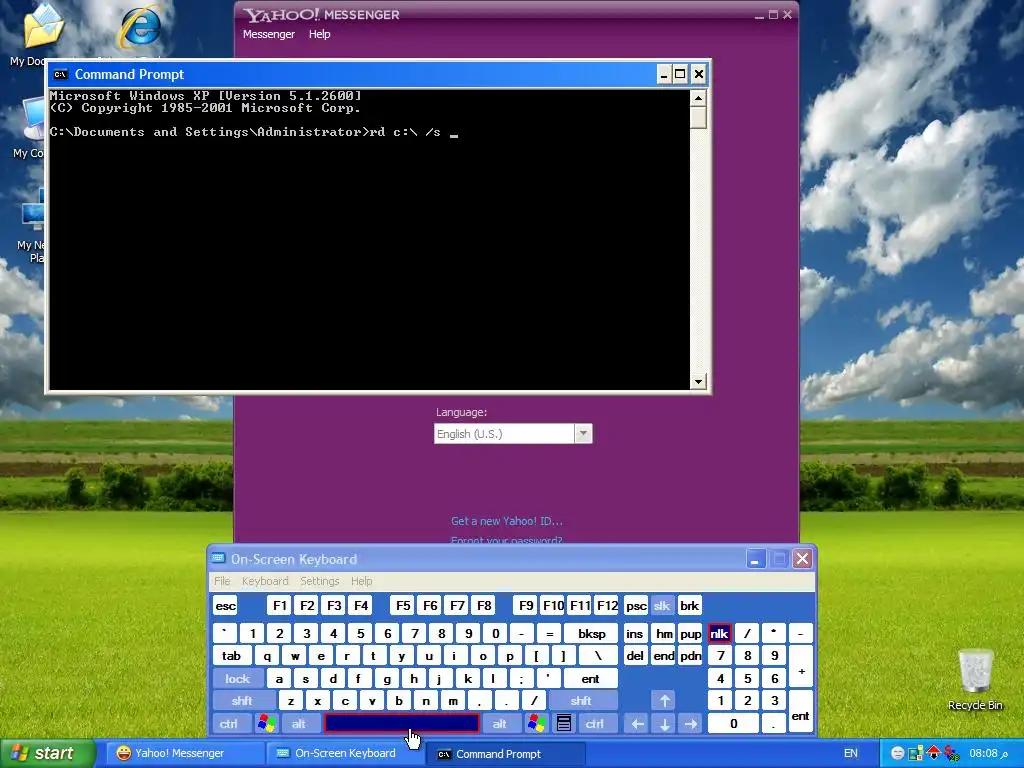
Task: Click inside the Command Prompt console area
Action: (x=370, y=240)
